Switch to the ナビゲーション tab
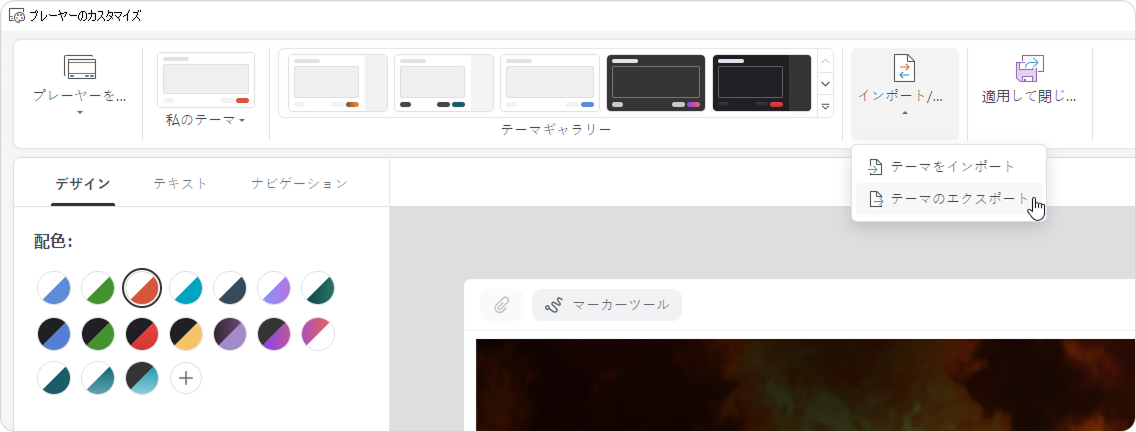Image resolution: width=1136 pixels, height=432 pixels. click(299, 183)
